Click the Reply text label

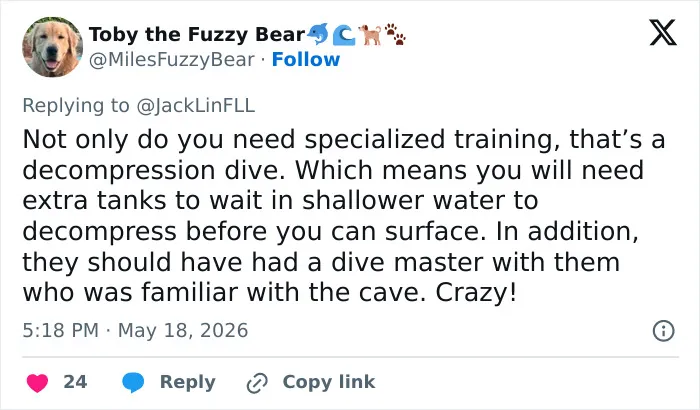click(188, 382)
